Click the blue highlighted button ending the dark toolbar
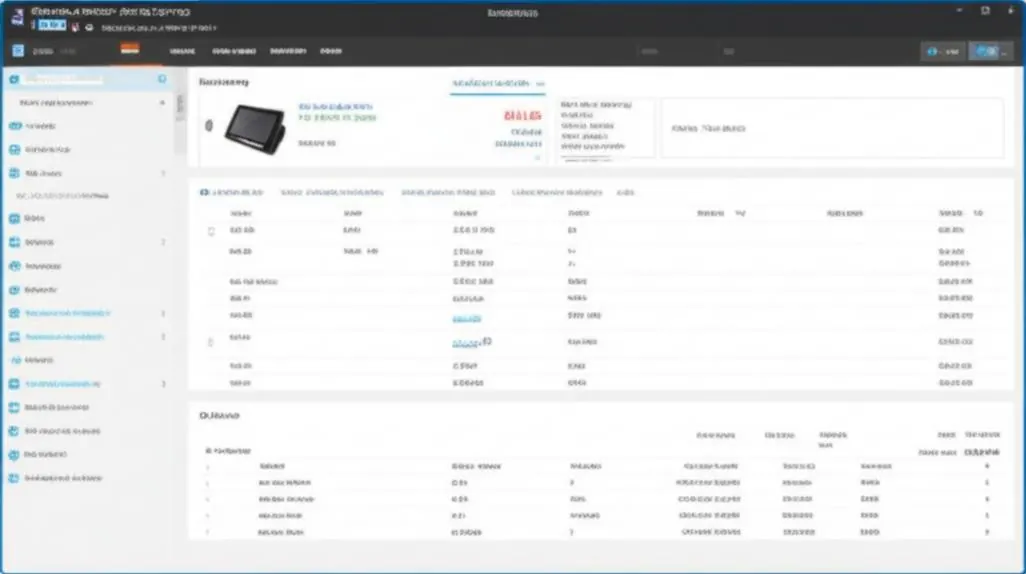The width and height of the screenshot is (1026, 574). (991, 51)
